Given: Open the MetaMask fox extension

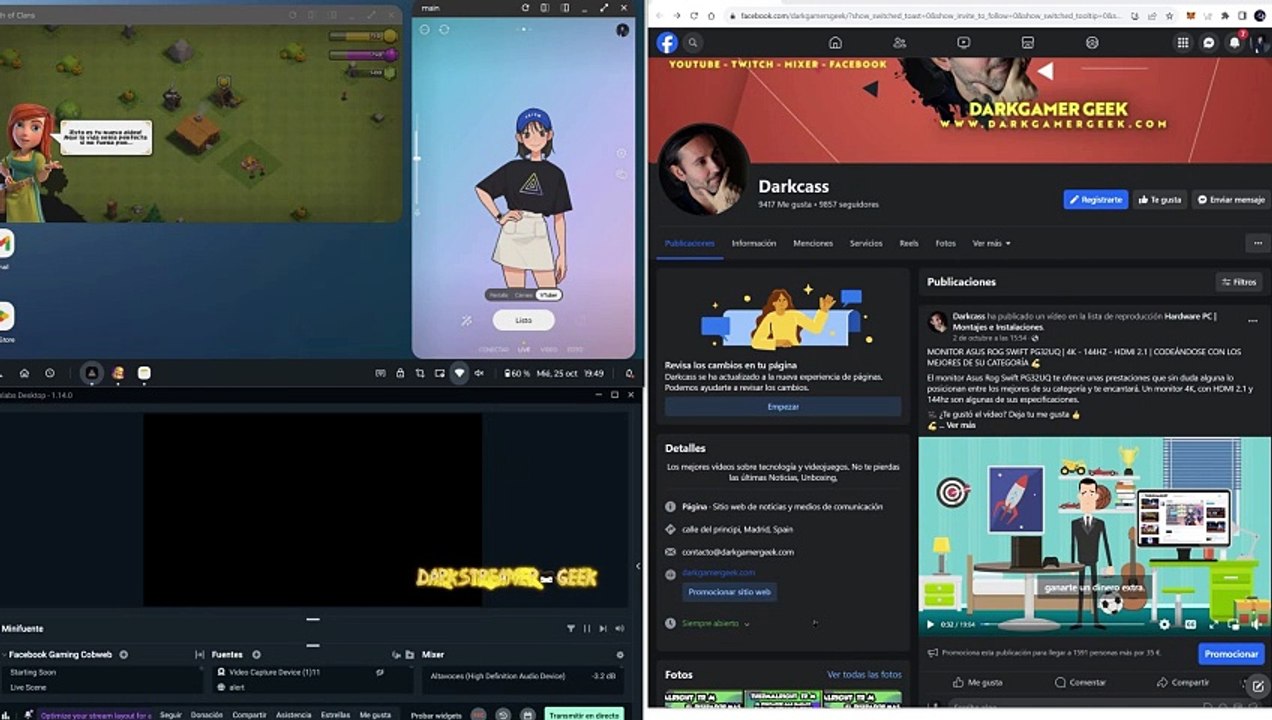Looking at the screenshot, I should tap(1190, 16).
